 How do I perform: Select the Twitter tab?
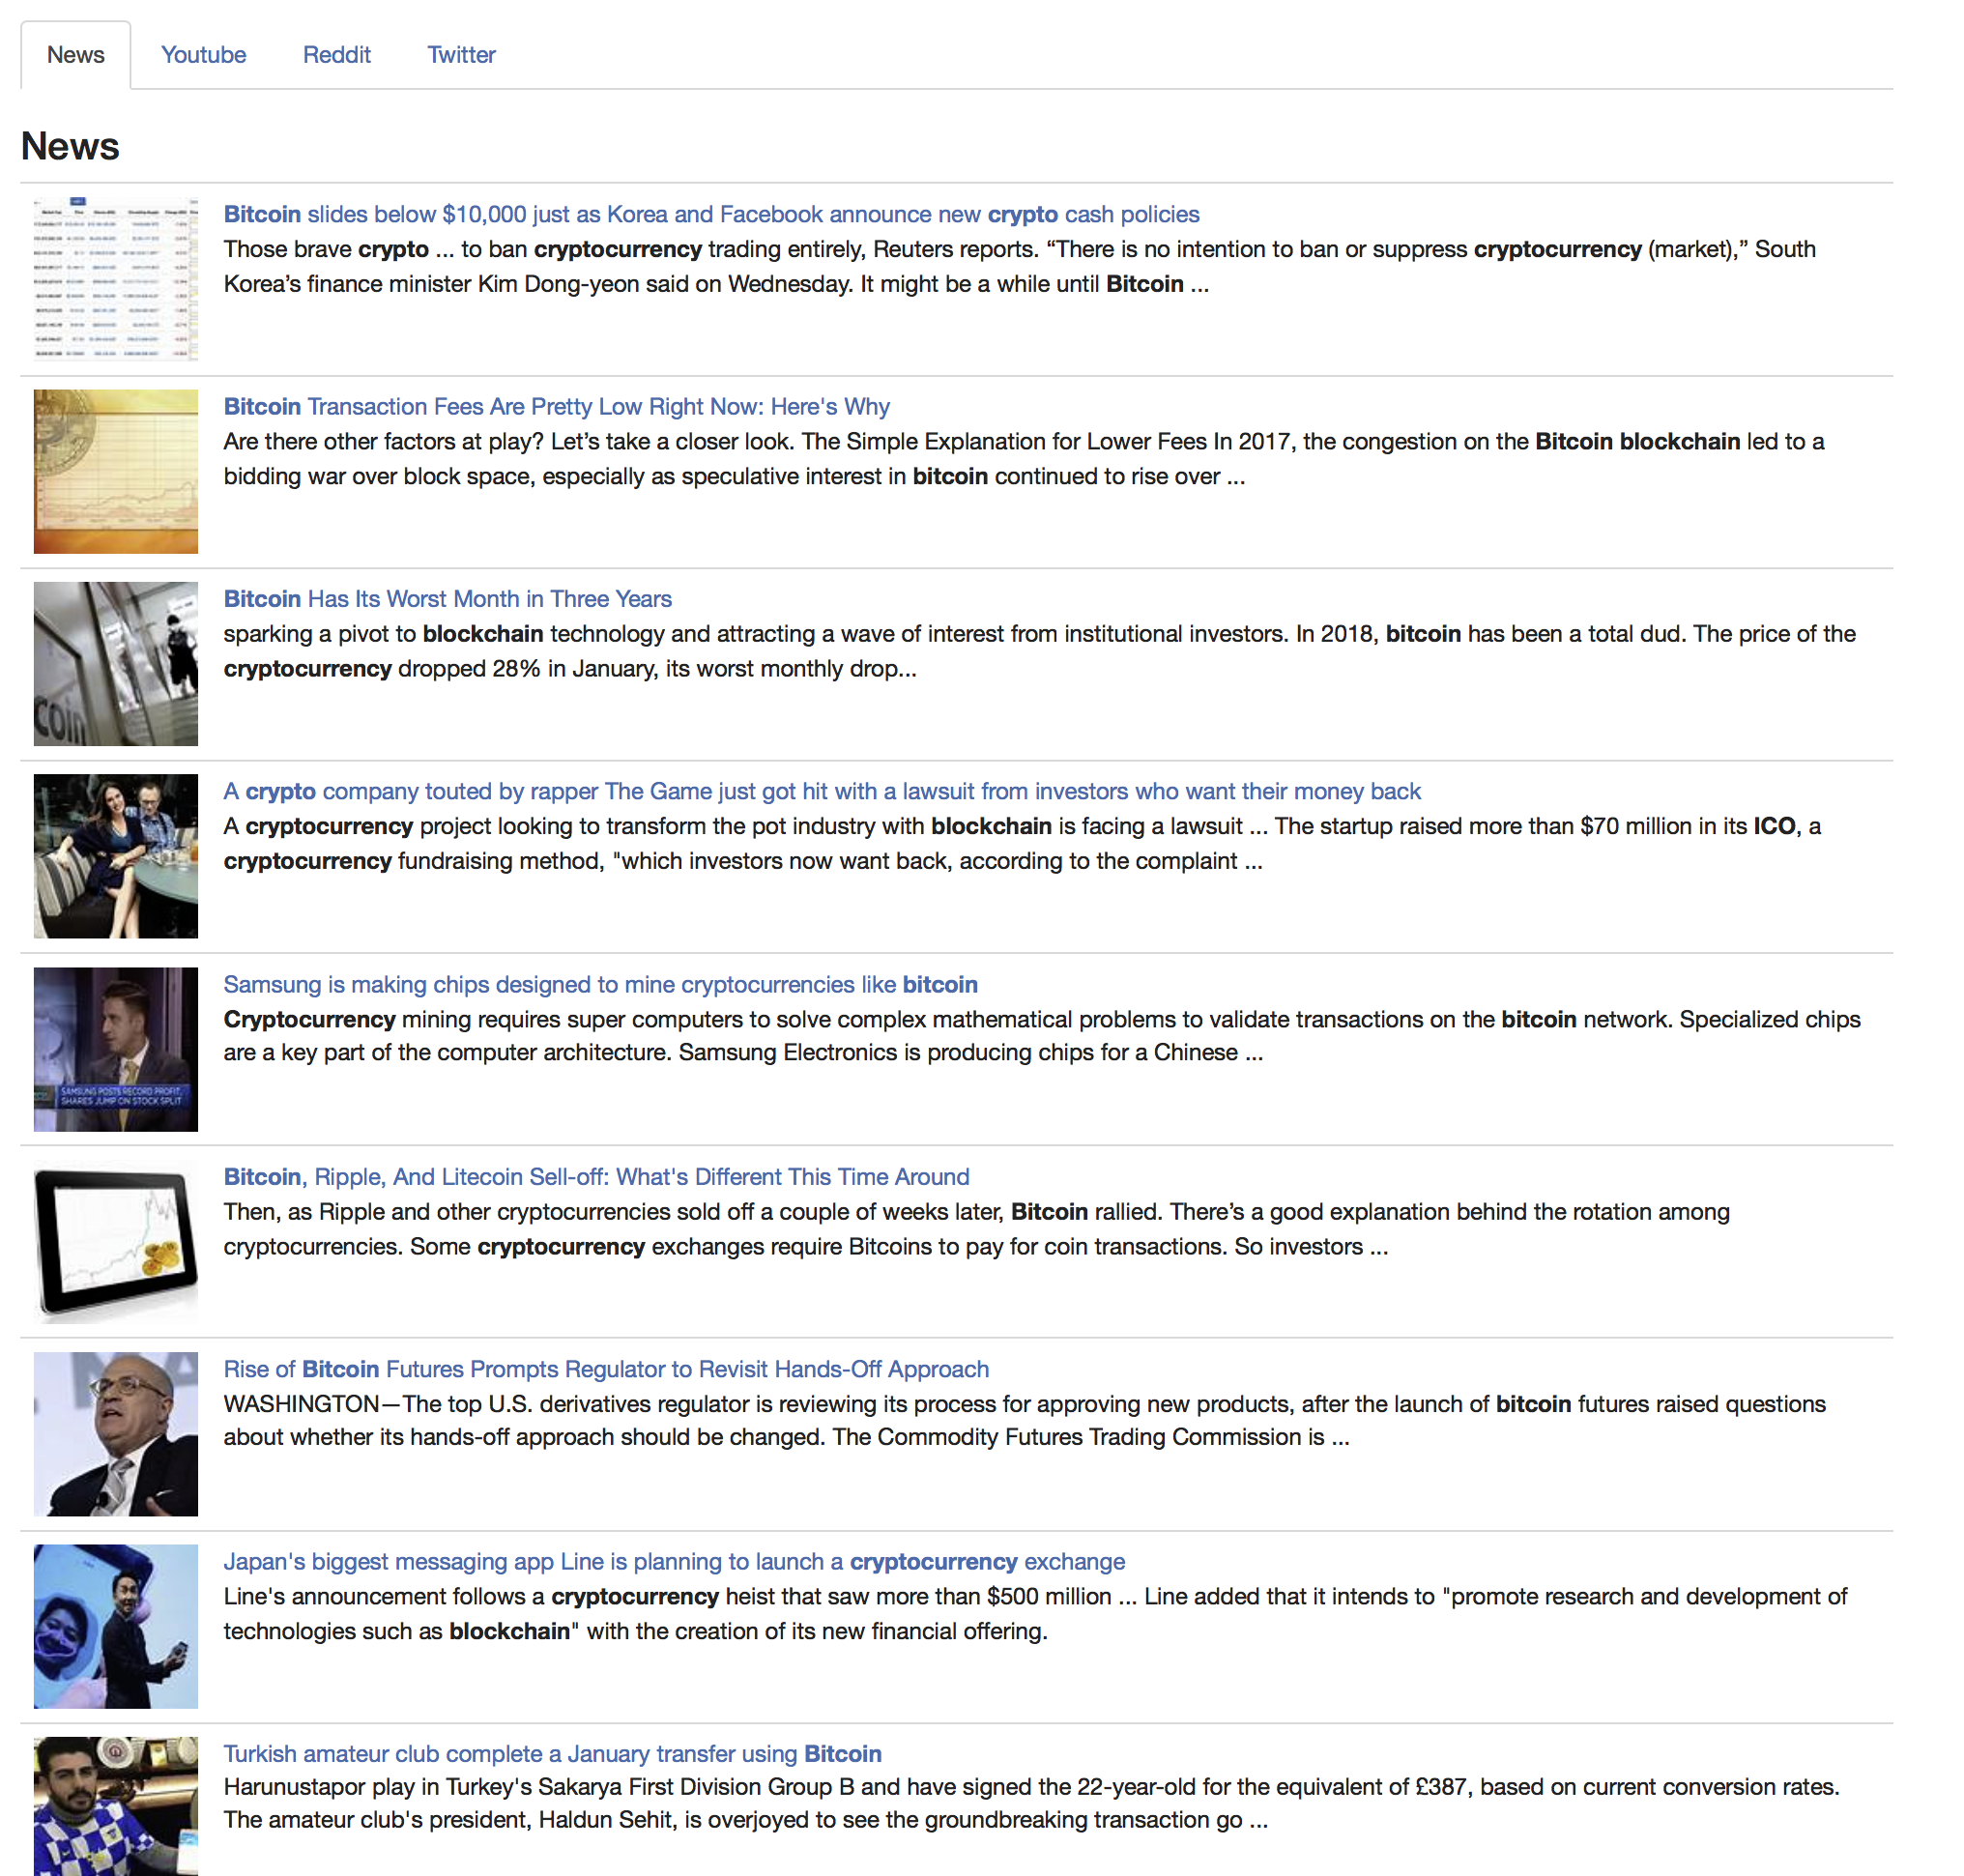click(x=461, y=55)
